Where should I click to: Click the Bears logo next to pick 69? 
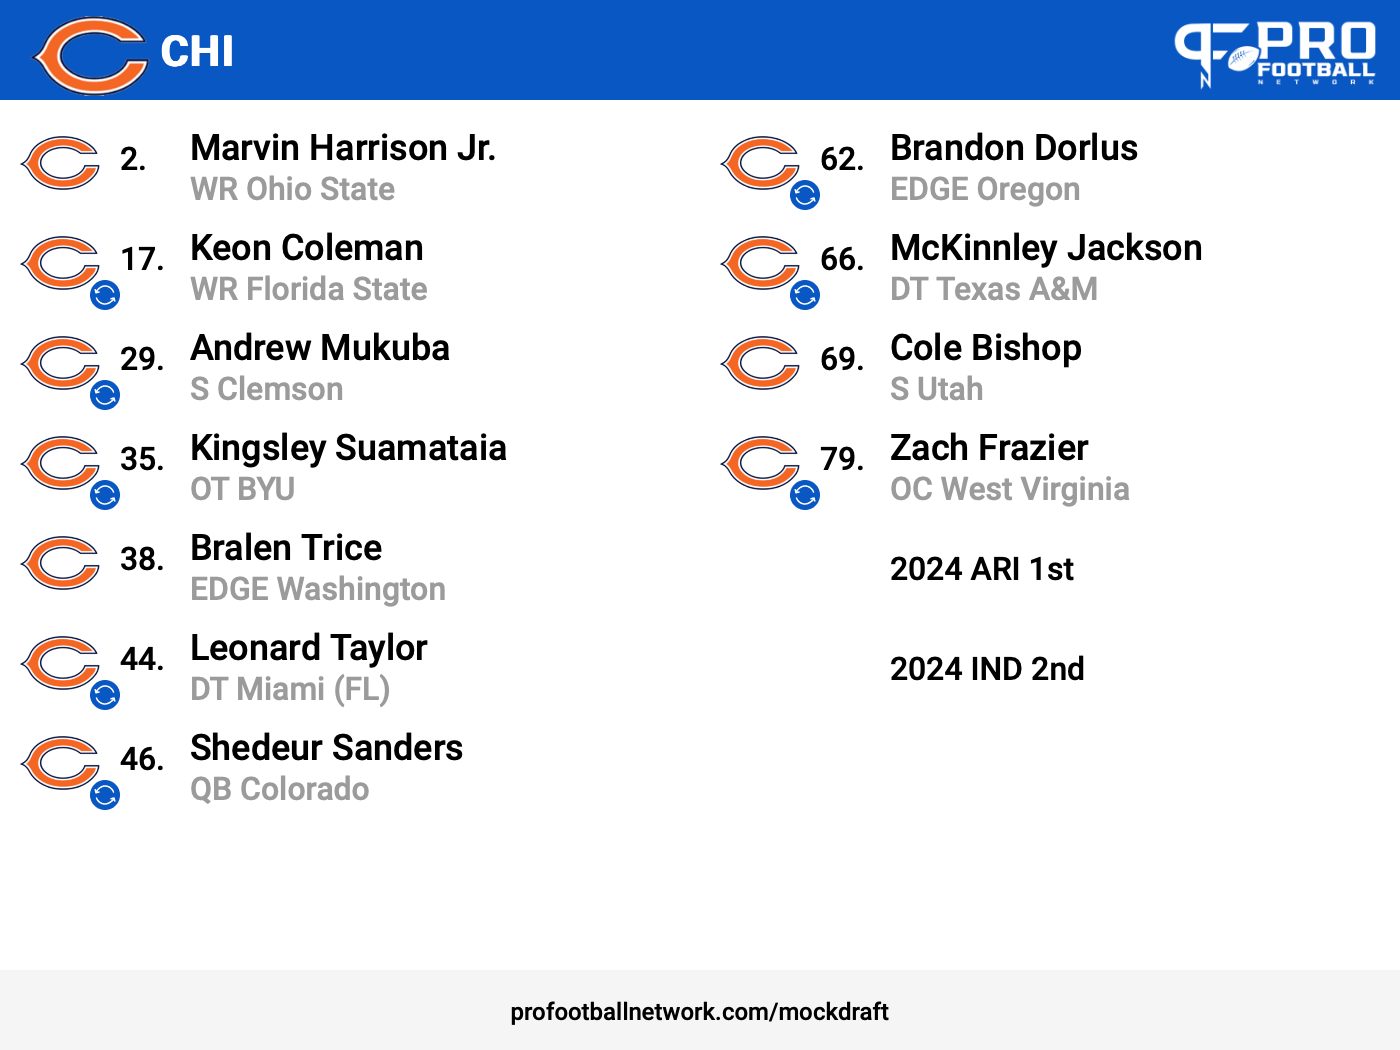(x=760, y=363)
